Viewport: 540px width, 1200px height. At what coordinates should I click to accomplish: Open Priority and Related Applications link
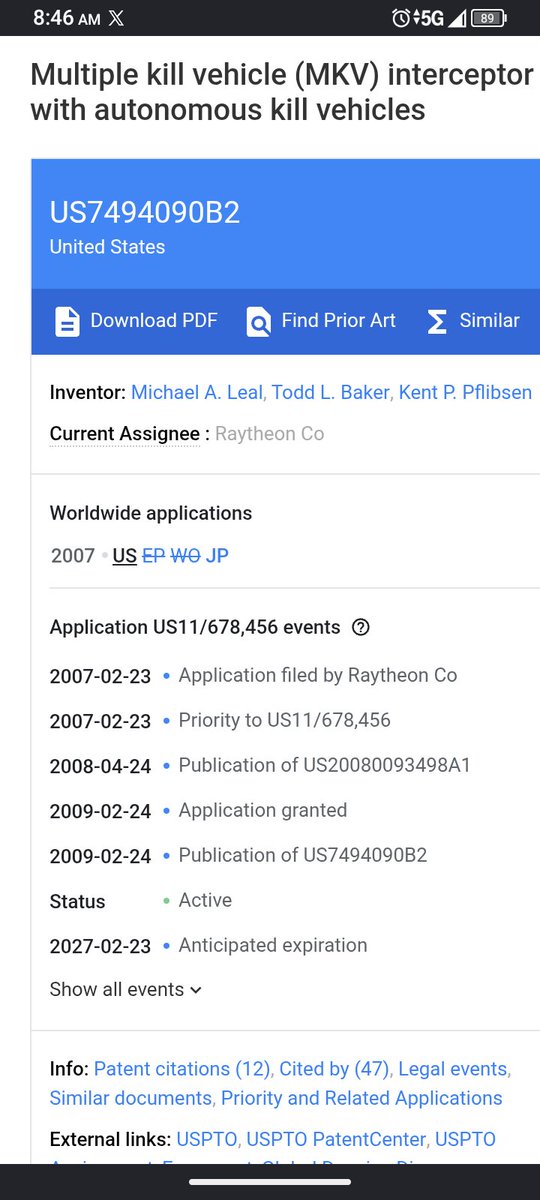pyautogui.click(x=362, y=1098)
